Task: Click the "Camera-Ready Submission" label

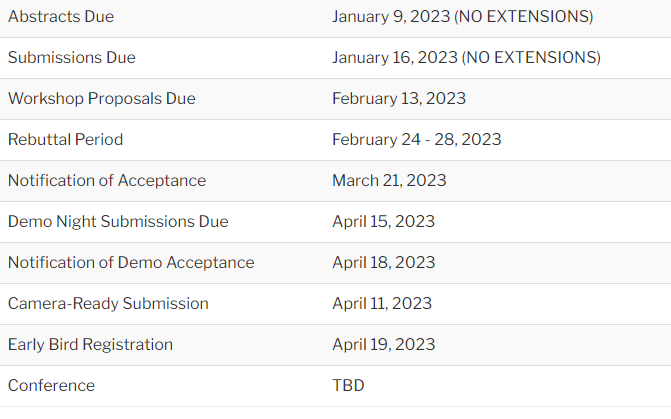Action: click(x=108, y=304)
